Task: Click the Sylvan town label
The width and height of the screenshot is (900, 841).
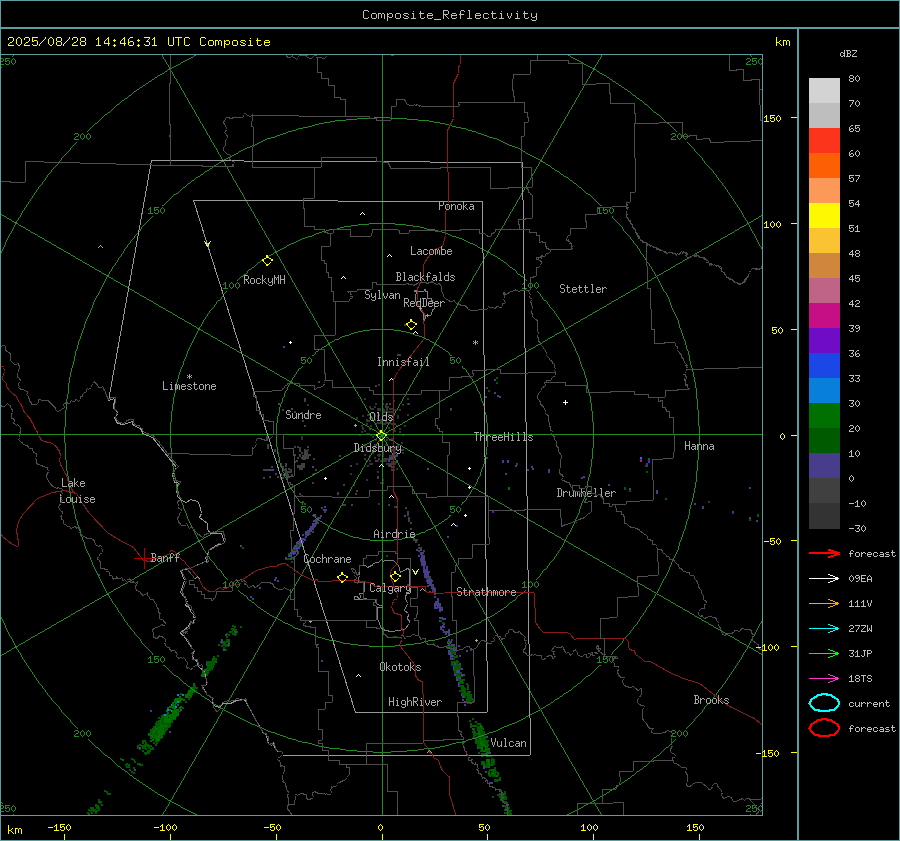Action: point(382,296)
